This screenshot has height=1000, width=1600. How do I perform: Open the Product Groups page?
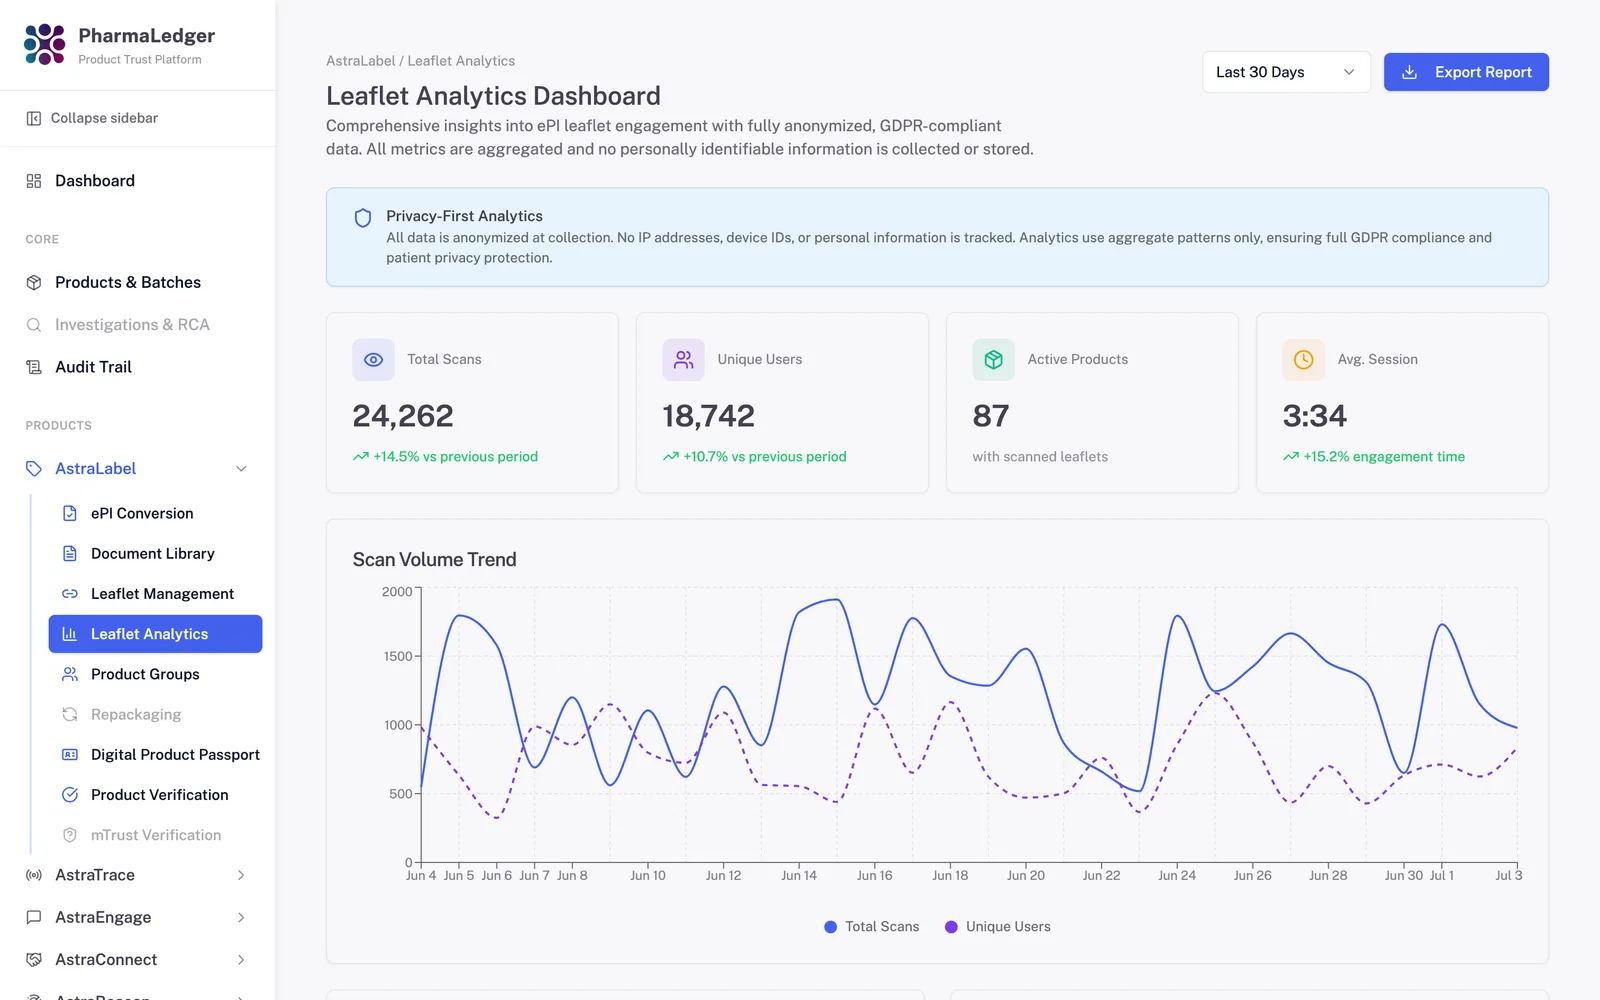[x=155, y=674]
